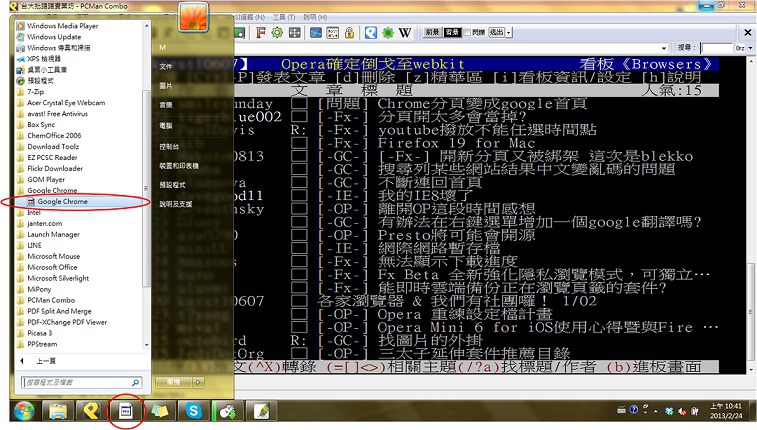Viewport: 757px width, 430px height.
Task: Click the padlock toolbar icon
Action: 350,33
